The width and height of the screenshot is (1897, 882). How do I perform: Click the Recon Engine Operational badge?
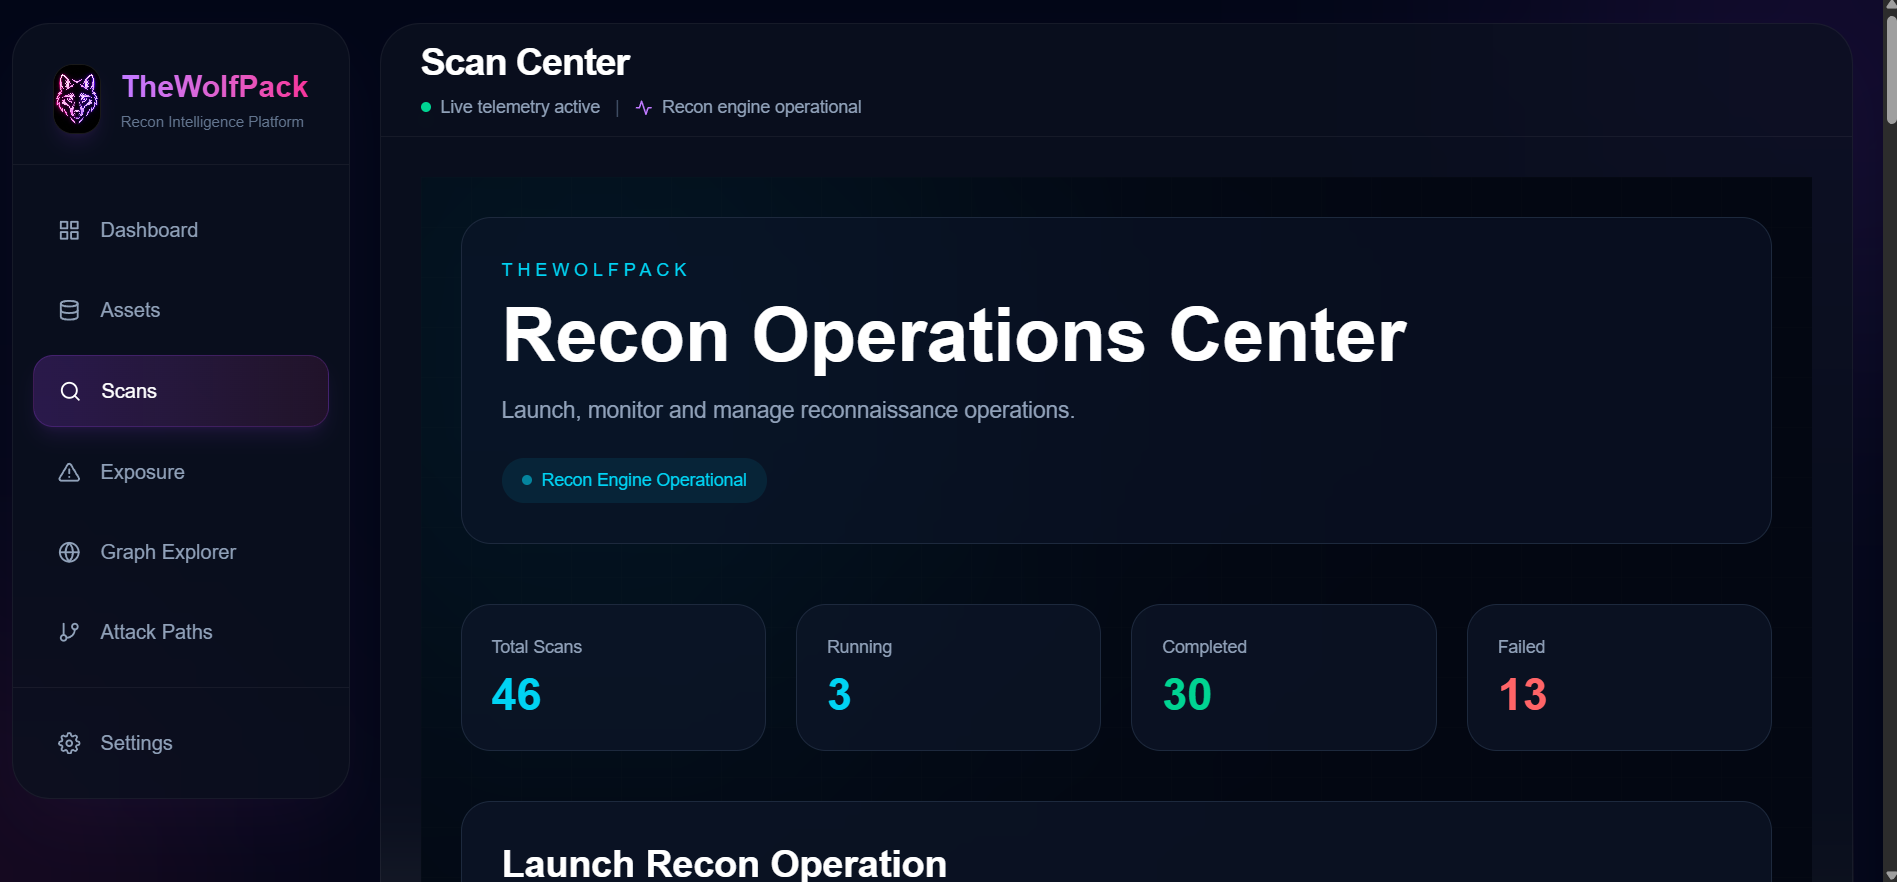pyautogui.click(x=634, y=480)
